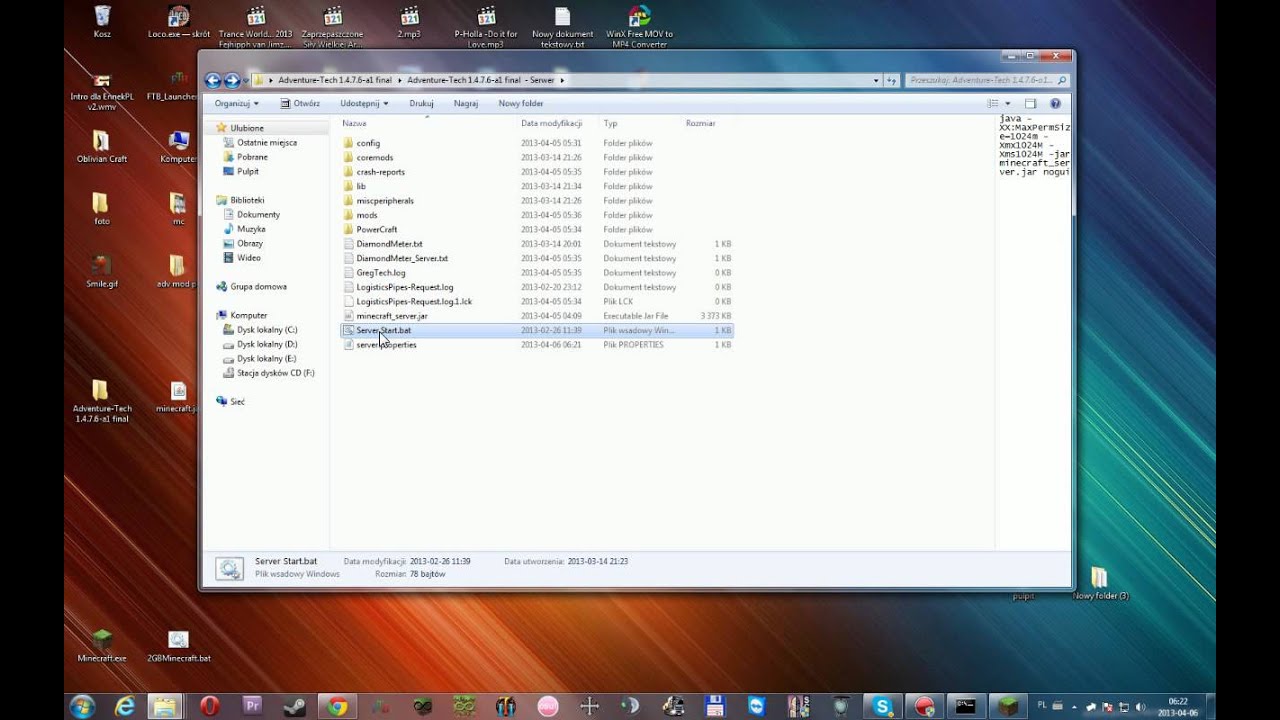
Task: Select Biblioteki in navigation pane
Action: pos(247,200)
